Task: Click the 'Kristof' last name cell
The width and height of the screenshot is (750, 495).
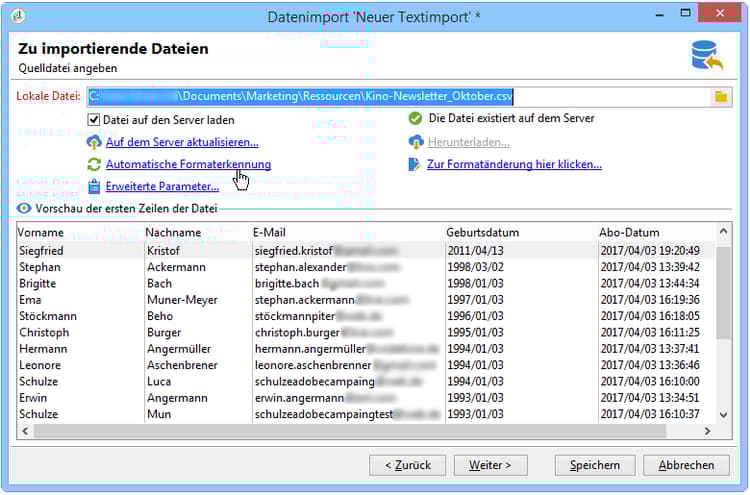Action: (x=198, y=251)
